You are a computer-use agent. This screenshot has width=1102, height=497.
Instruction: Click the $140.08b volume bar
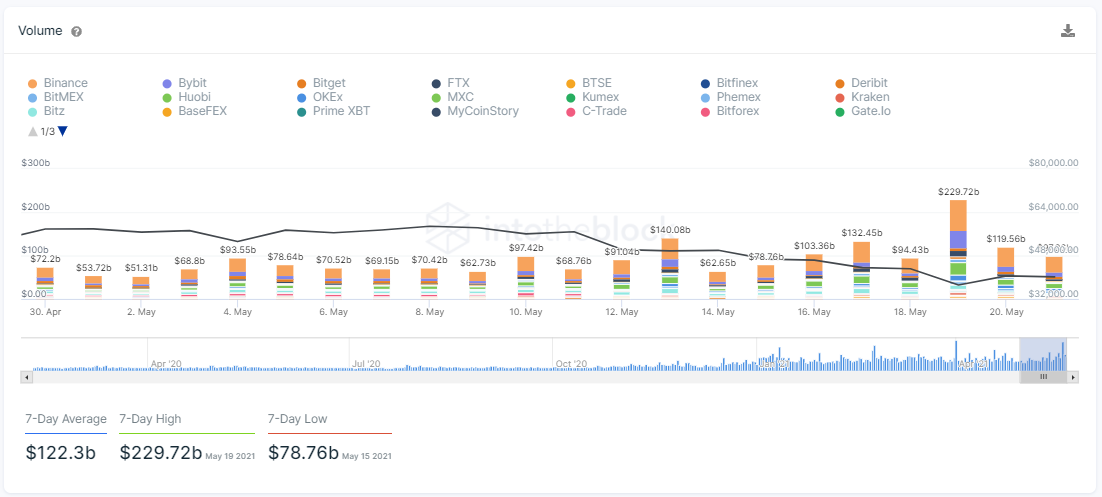pyautogui.click(x=670, y=269)
